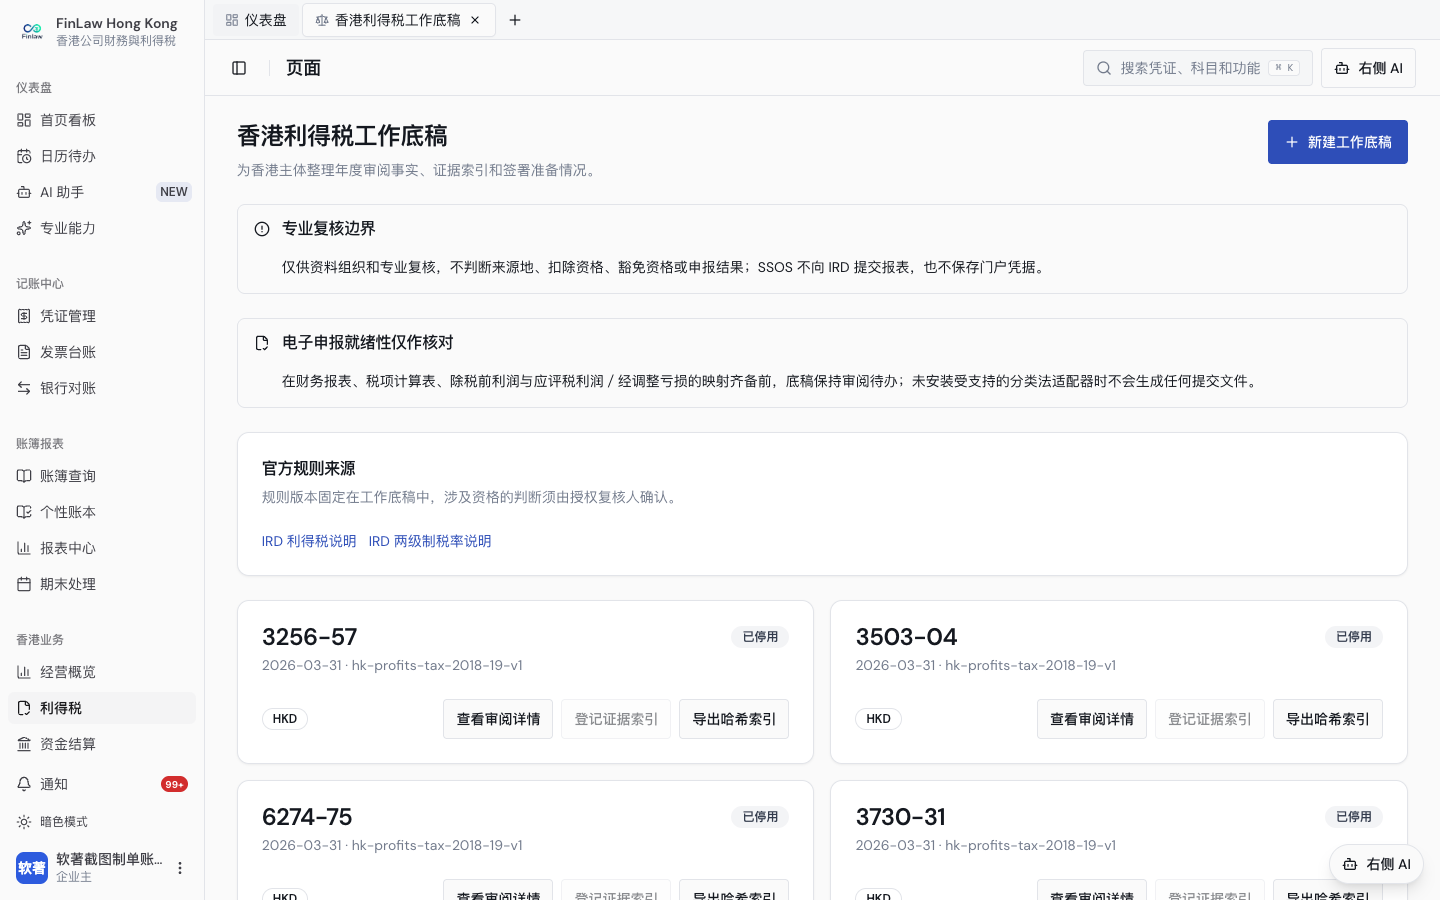
Task: Click the 6274-75 card title
Action: (307, 817)
